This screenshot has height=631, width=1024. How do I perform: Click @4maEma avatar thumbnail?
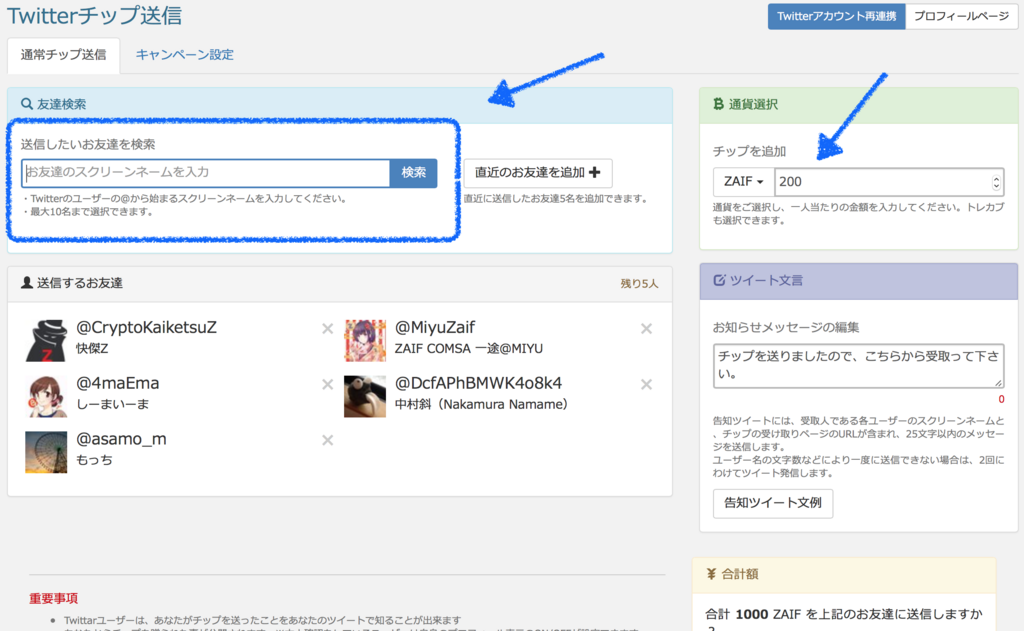click(x=46, y=396)
